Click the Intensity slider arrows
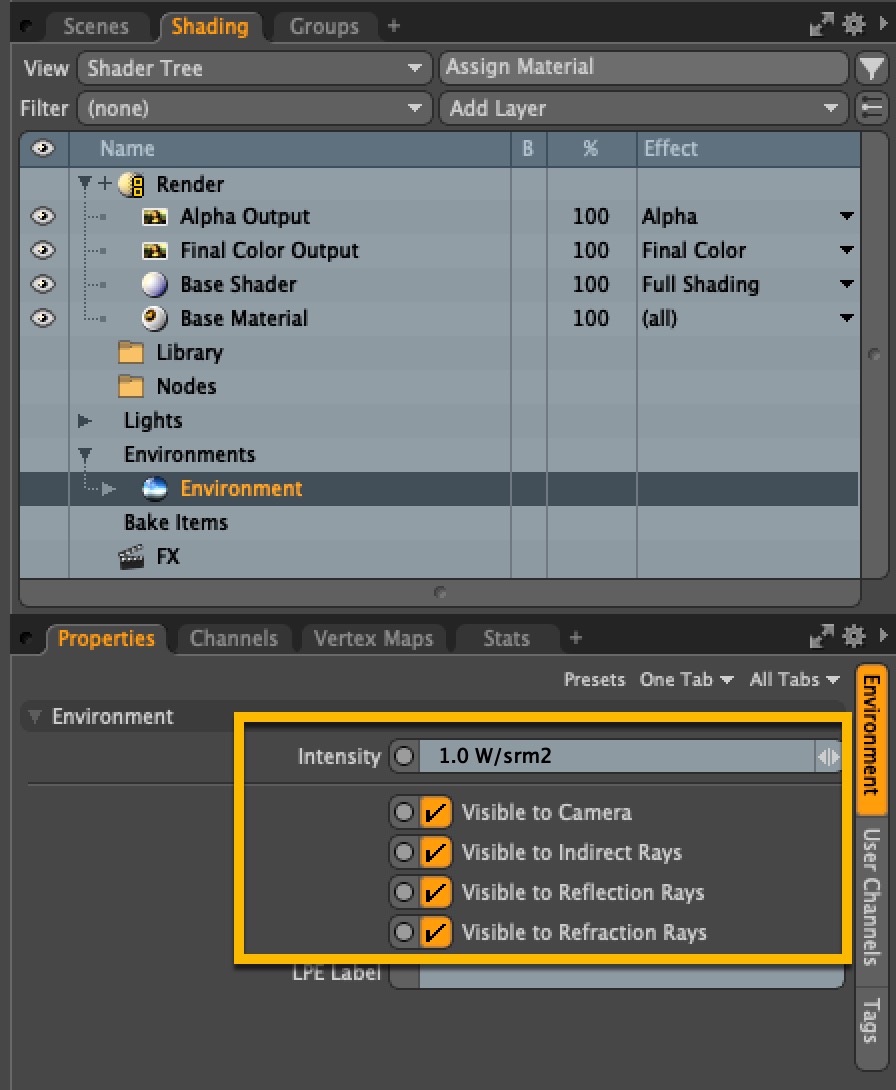 coord(829,758)
